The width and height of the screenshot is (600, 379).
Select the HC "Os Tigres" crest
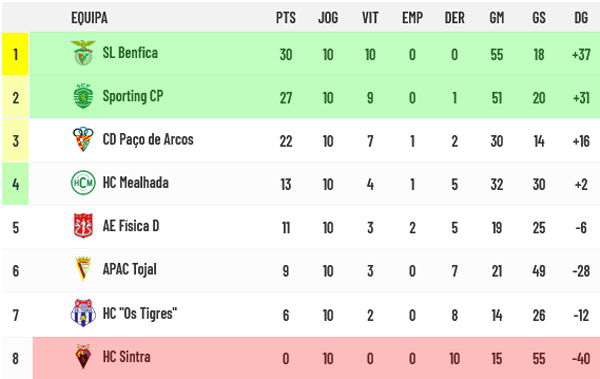83,313
